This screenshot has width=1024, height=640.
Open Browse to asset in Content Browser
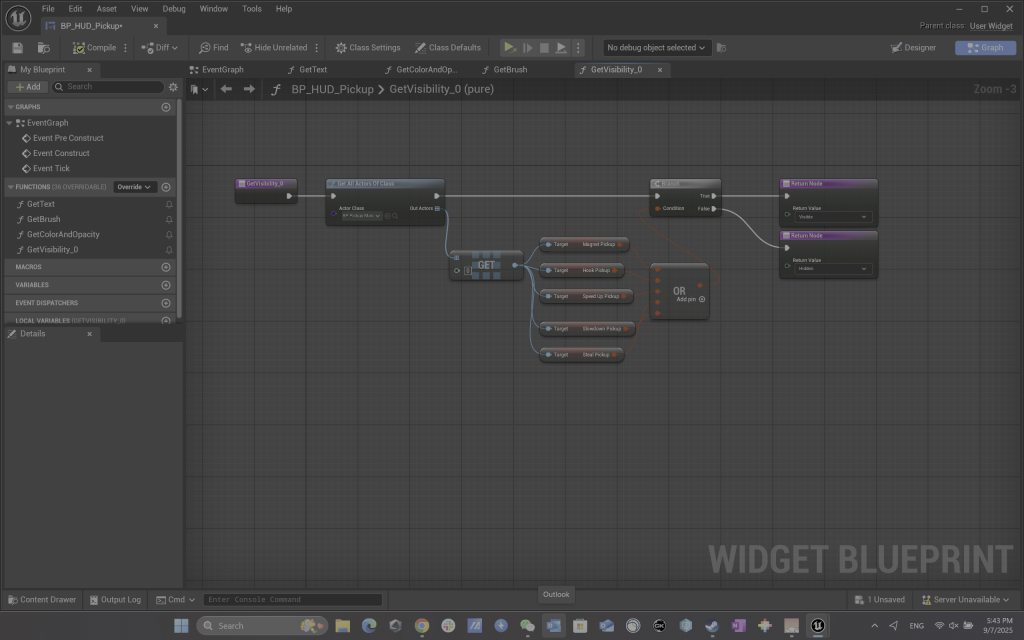(x=43, y=47)
